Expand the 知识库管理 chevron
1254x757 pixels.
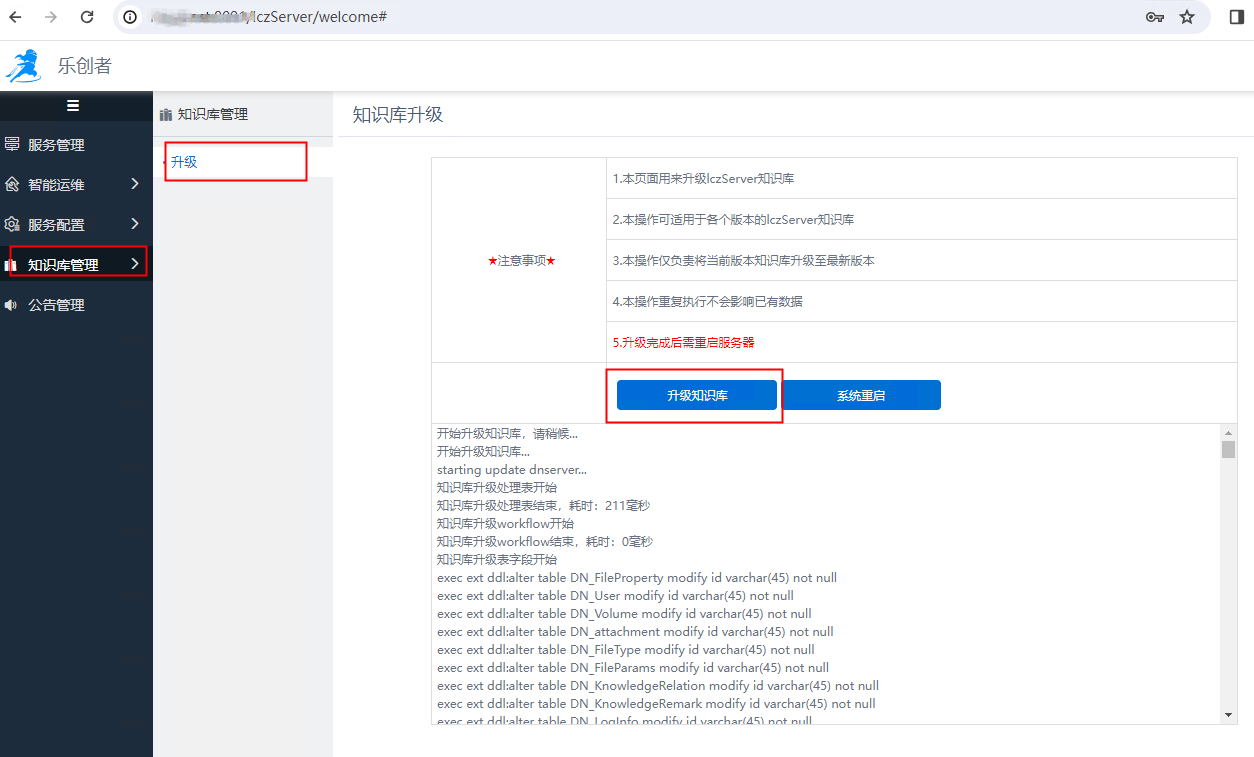135,264
